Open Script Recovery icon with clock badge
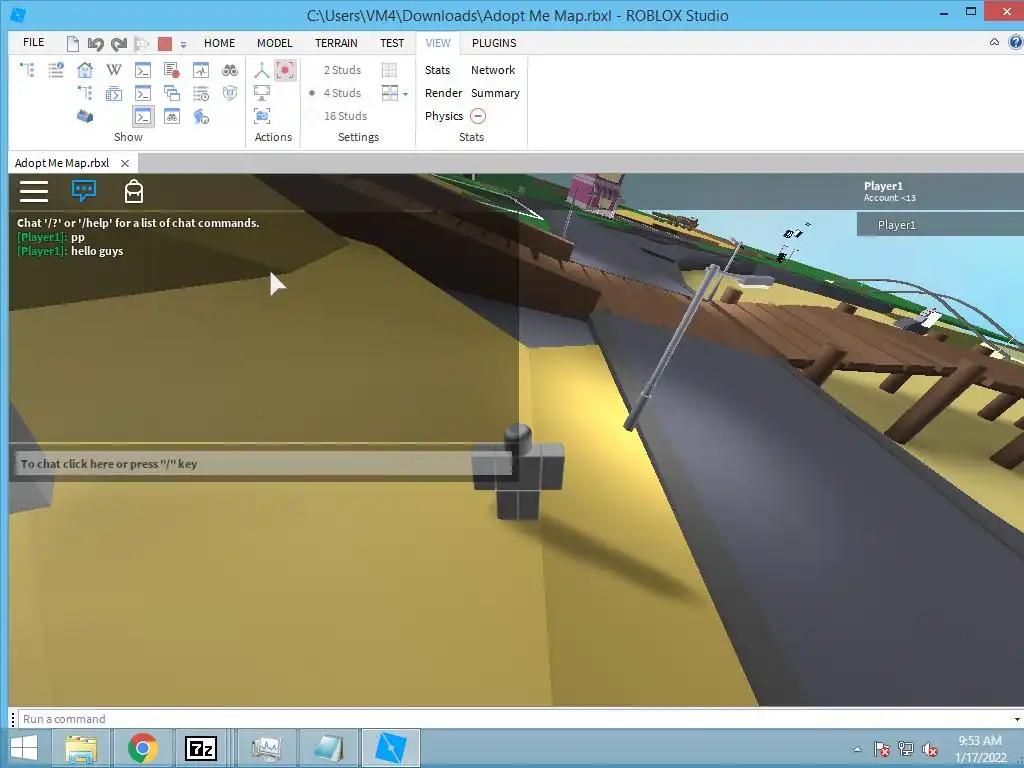This screenshot has height=768, width=1024. 200,116
